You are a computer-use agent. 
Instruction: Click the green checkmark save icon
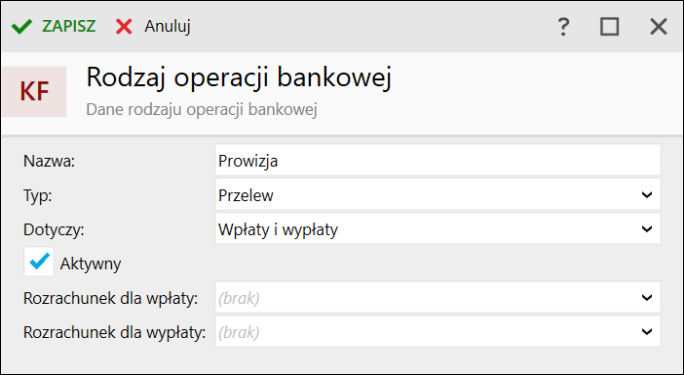tap(22, 27)
